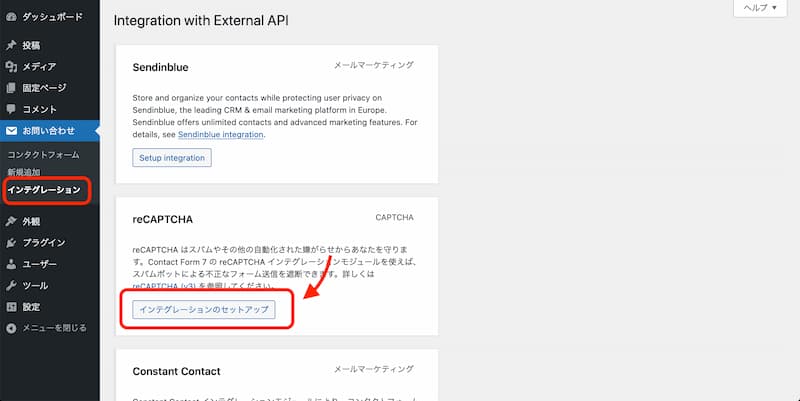The image size is (800, 401).
Task: Click the collapse arrow icon beside メニューを閉じる
Action: tap(11, 328)
